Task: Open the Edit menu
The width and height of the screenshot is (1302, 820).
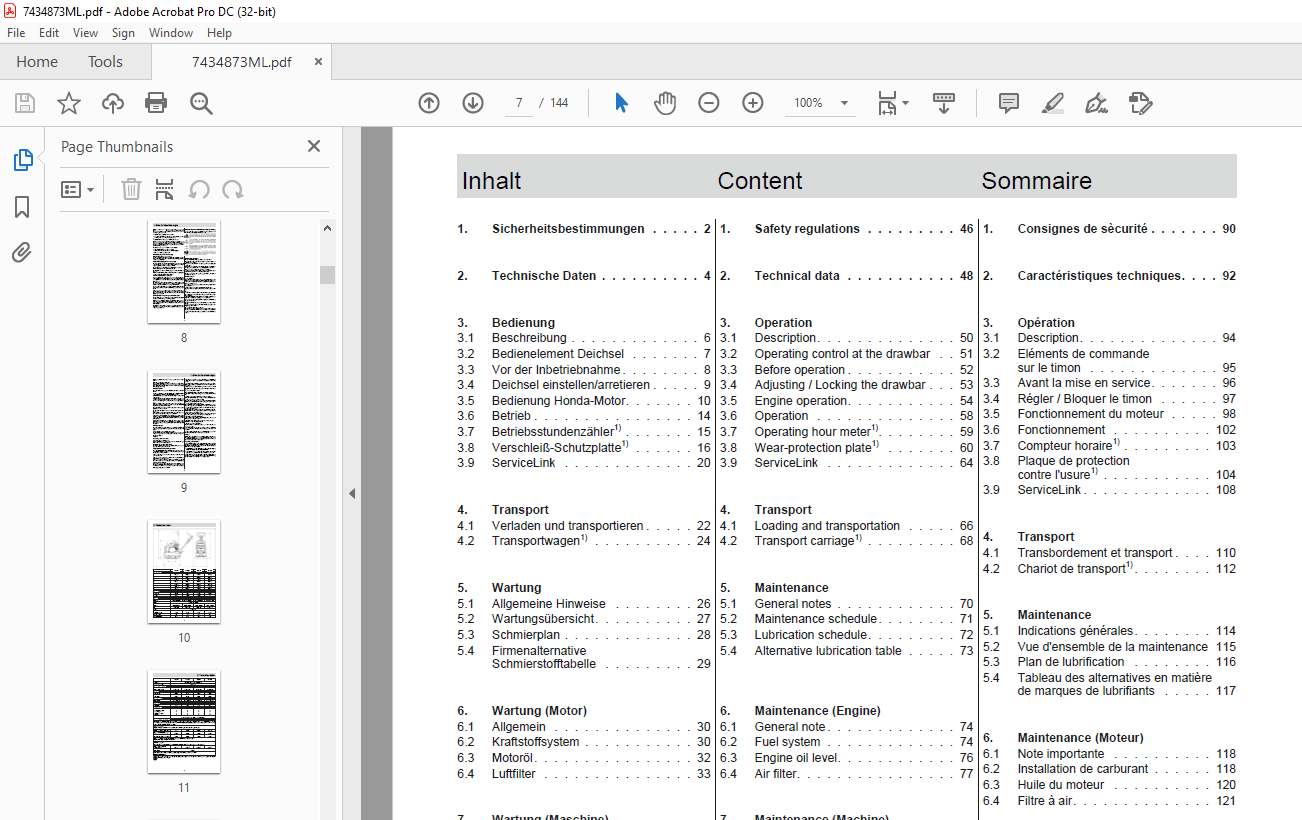Action: pyautogui.click(x=49, y=33)
